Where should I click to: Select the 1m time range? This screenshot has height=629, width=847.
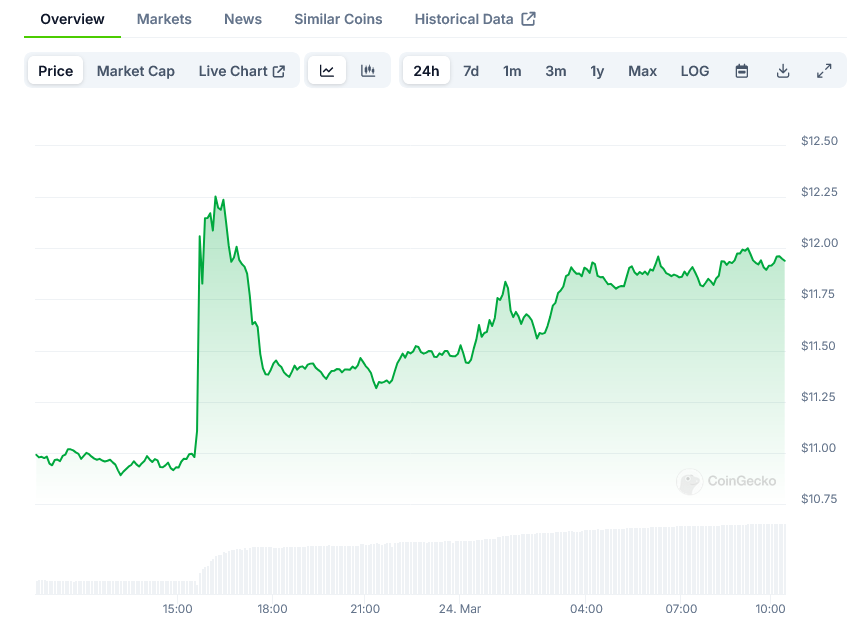(512, 71)
